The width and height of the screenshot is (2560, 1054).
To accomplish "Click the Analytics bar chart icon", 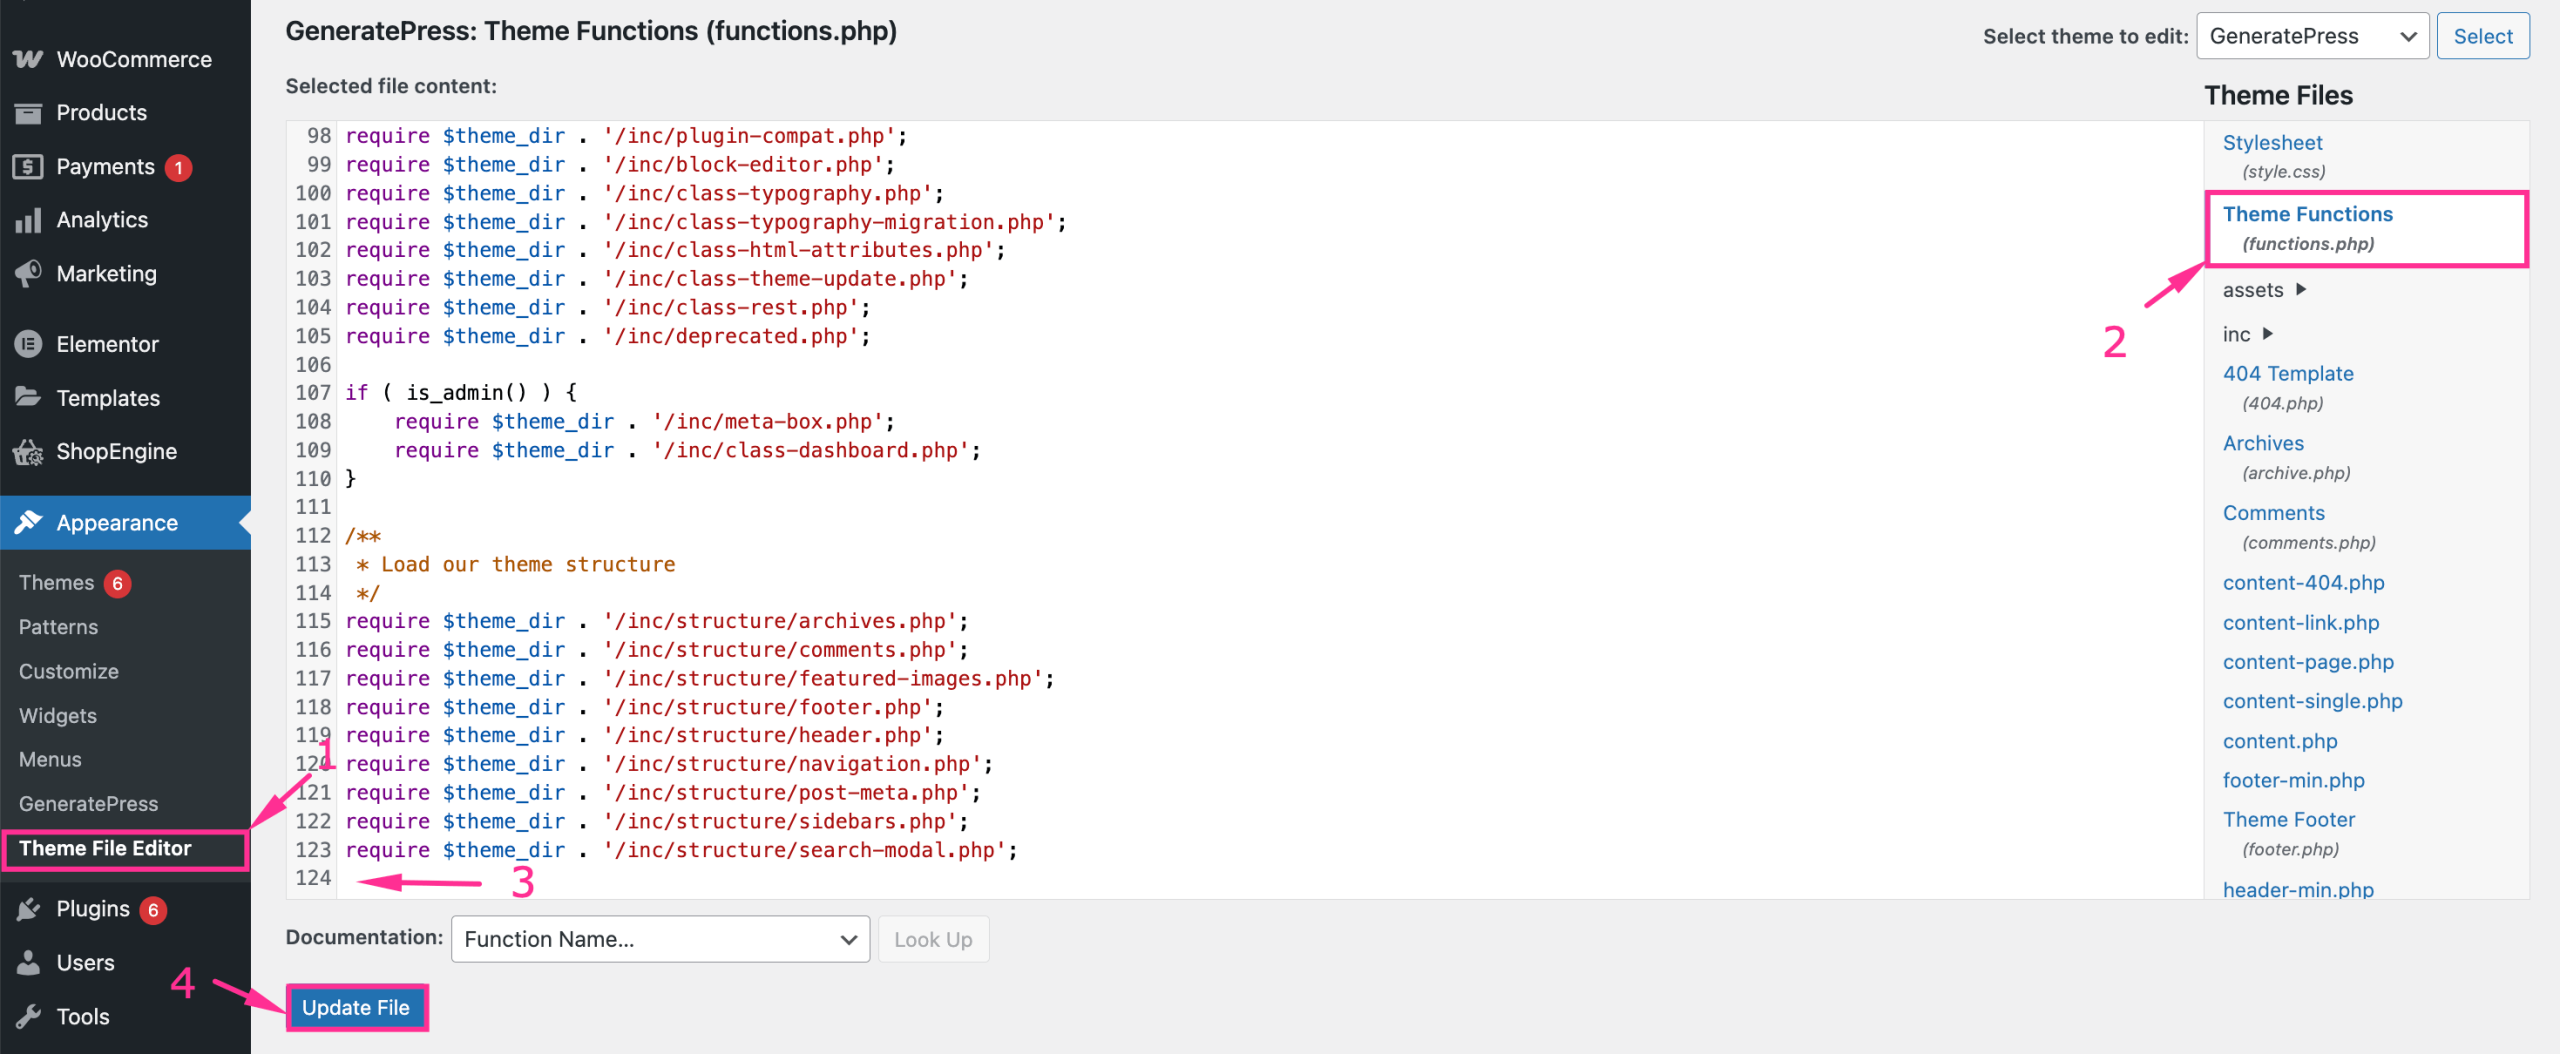I will [x=28, y=220].
